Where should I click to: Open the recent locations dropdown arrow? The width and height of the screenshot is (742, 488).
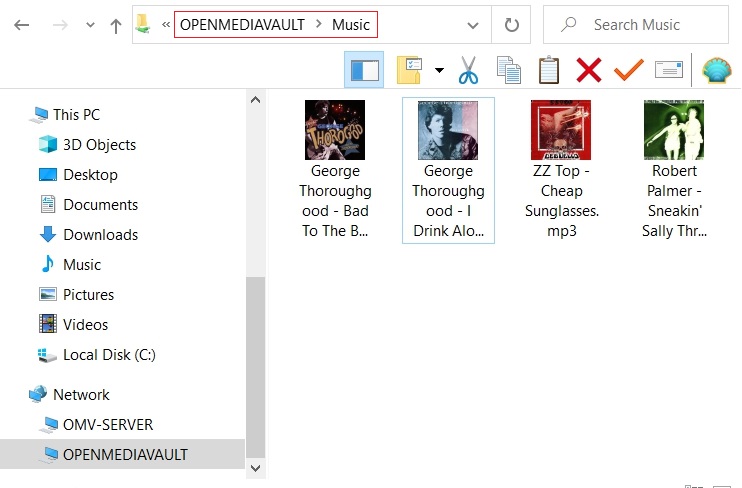pyautogui.click(x=90, y=25)
